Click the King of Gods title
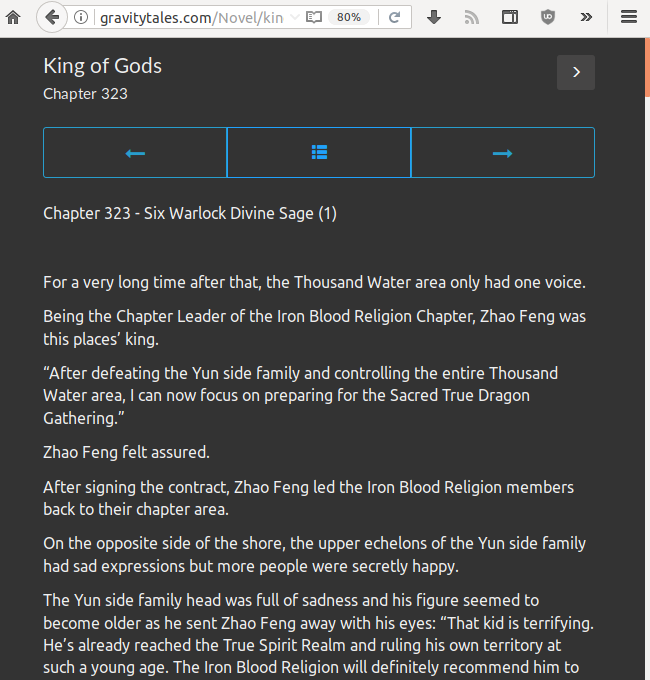The width and height of the screenshot is (650, 680). (102, 66)
